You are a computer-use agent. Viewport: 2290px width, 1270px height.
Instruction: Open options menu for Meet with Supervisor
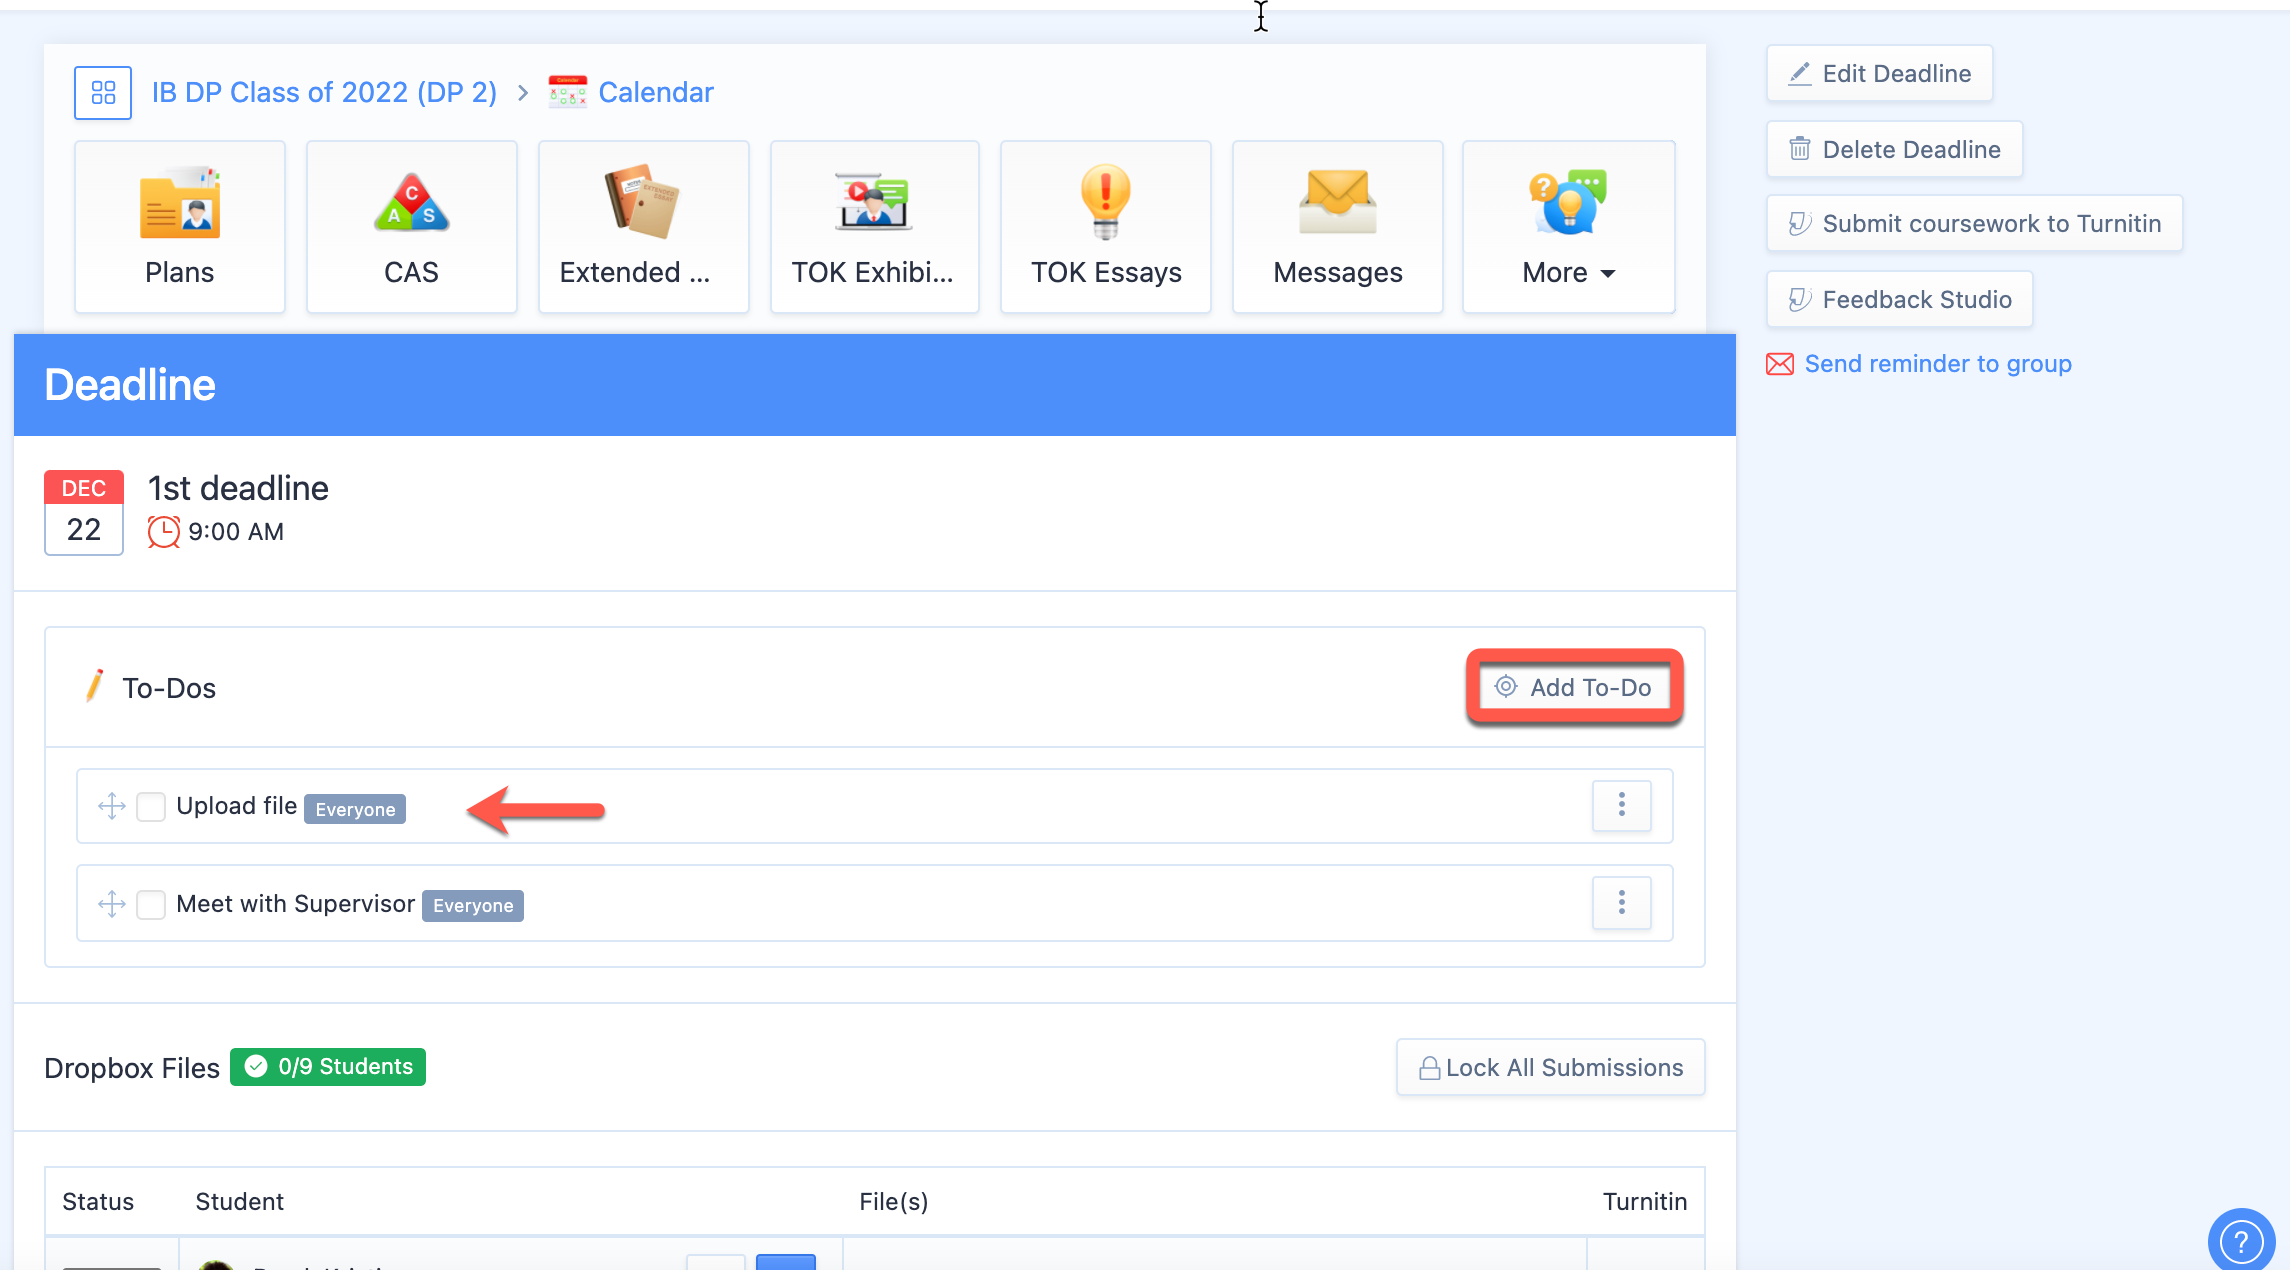tap(1622, 903)
